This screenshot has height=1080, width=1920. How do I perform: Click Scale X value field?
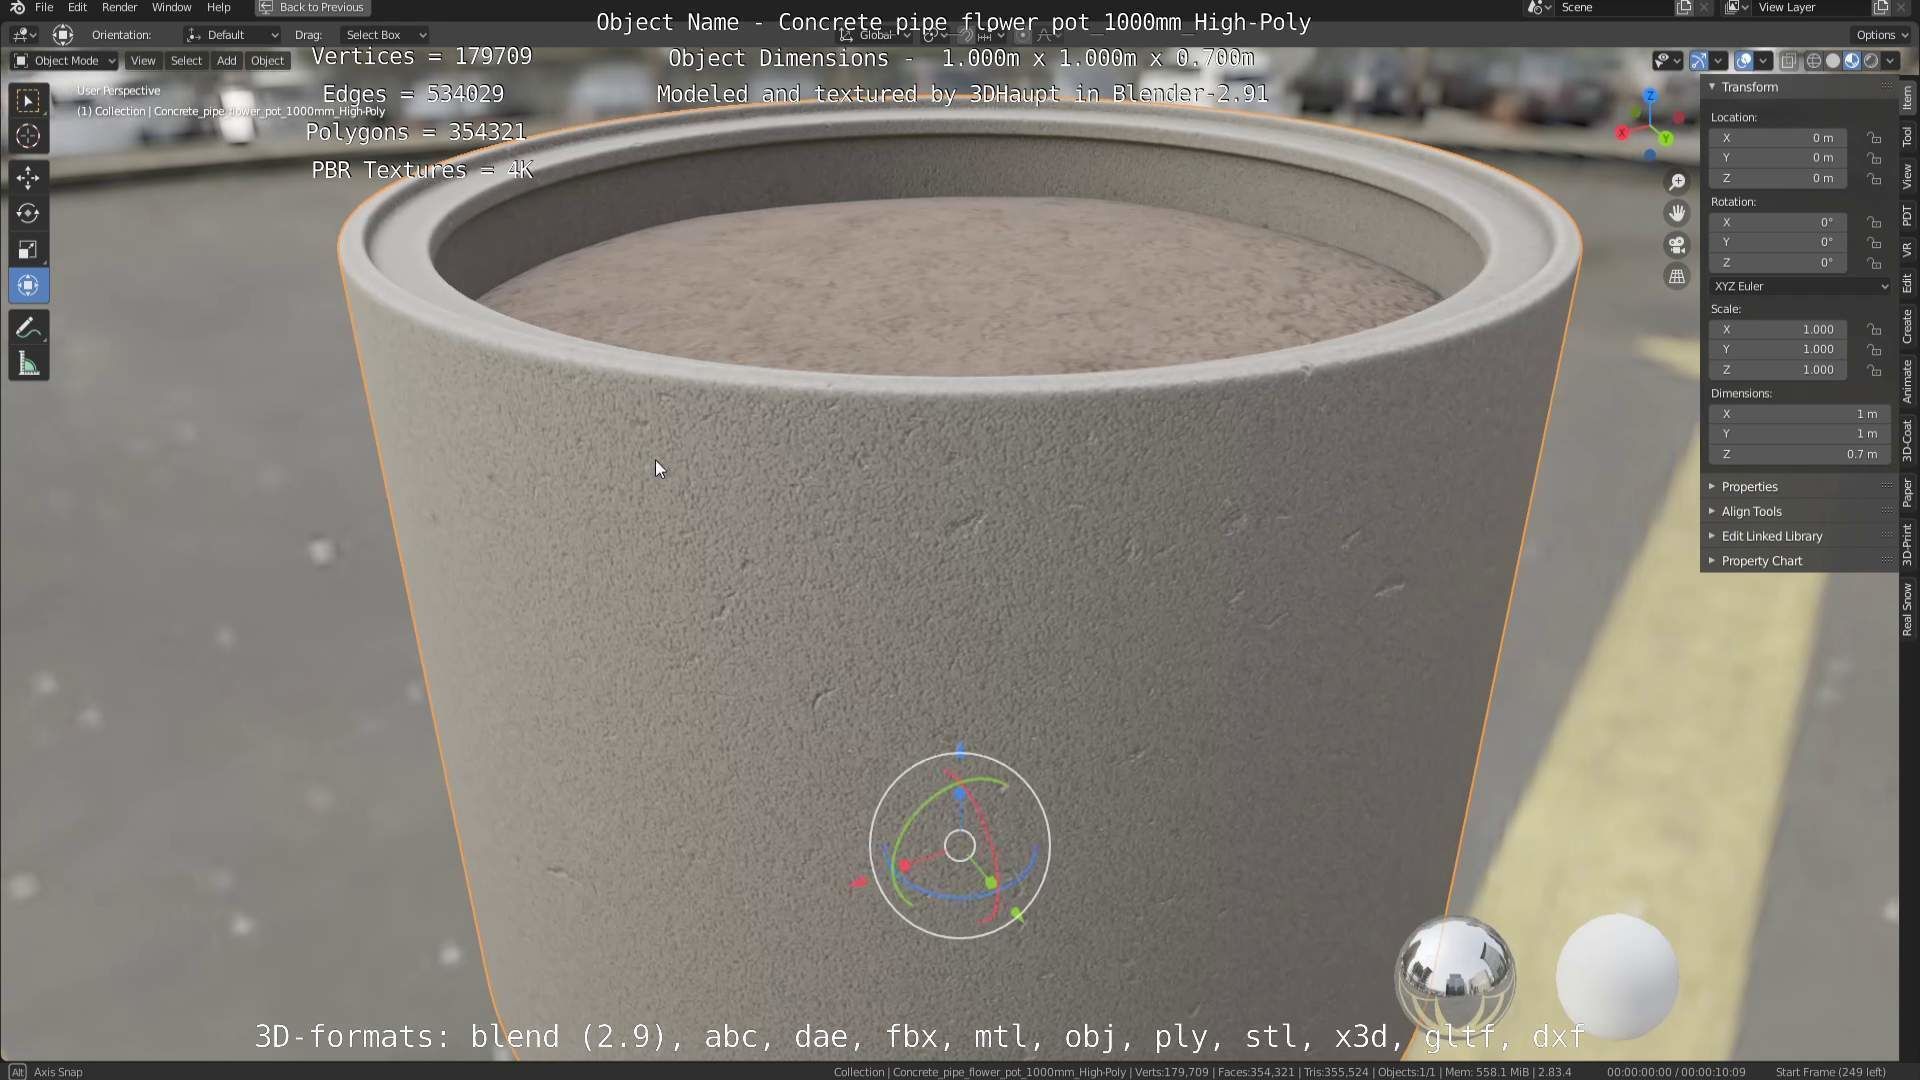click(1778, 329)
